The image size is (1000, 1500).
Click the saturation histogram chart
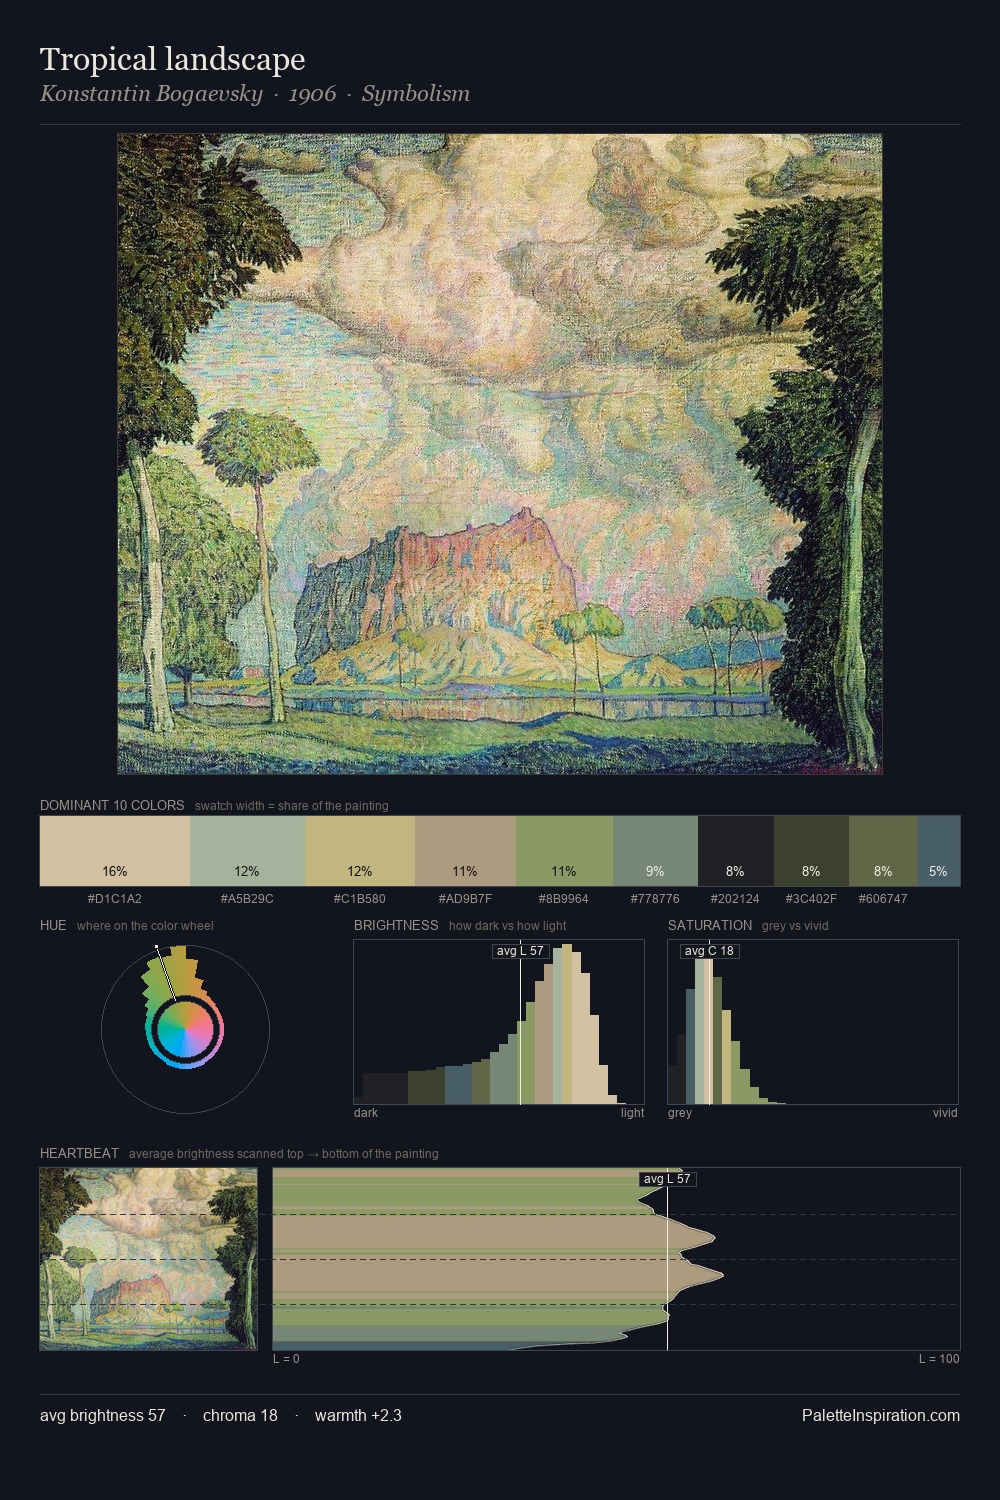click(813, 1022)
